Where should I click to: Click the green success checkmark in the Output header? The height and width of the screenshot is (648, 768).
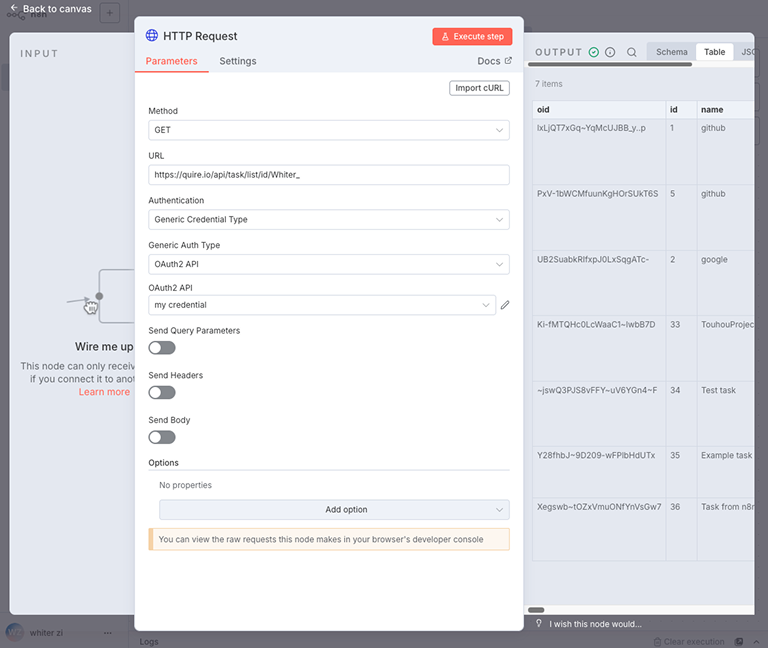(x=594, y=52)
